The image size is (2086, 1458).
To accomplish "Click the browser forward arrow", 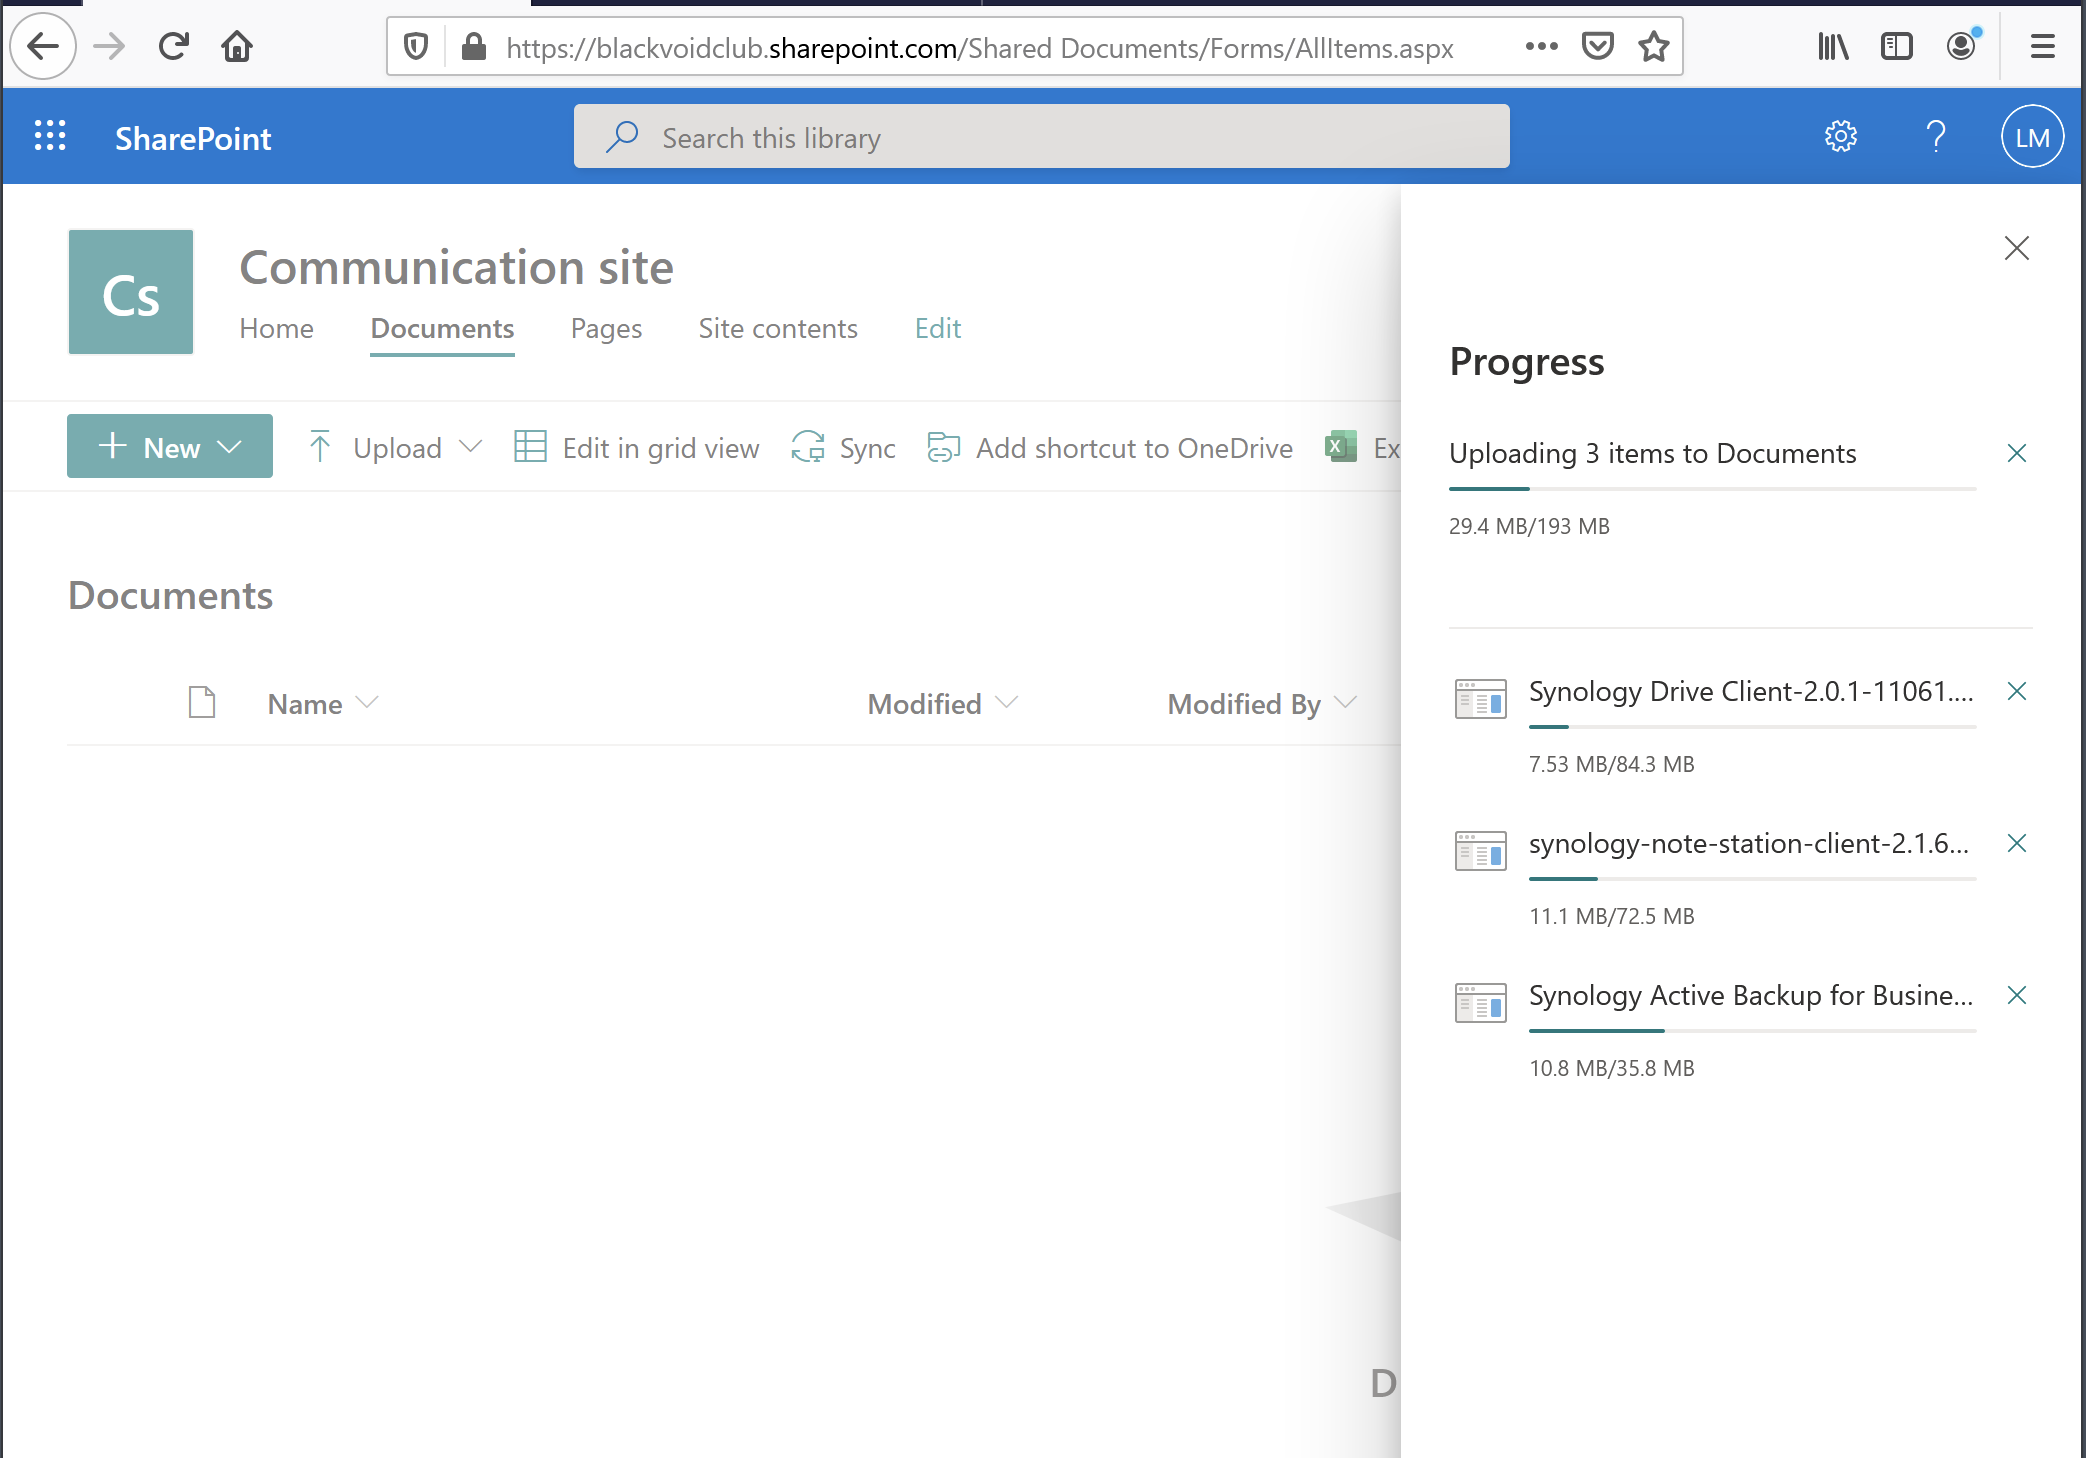I will (x=109, y=46).
